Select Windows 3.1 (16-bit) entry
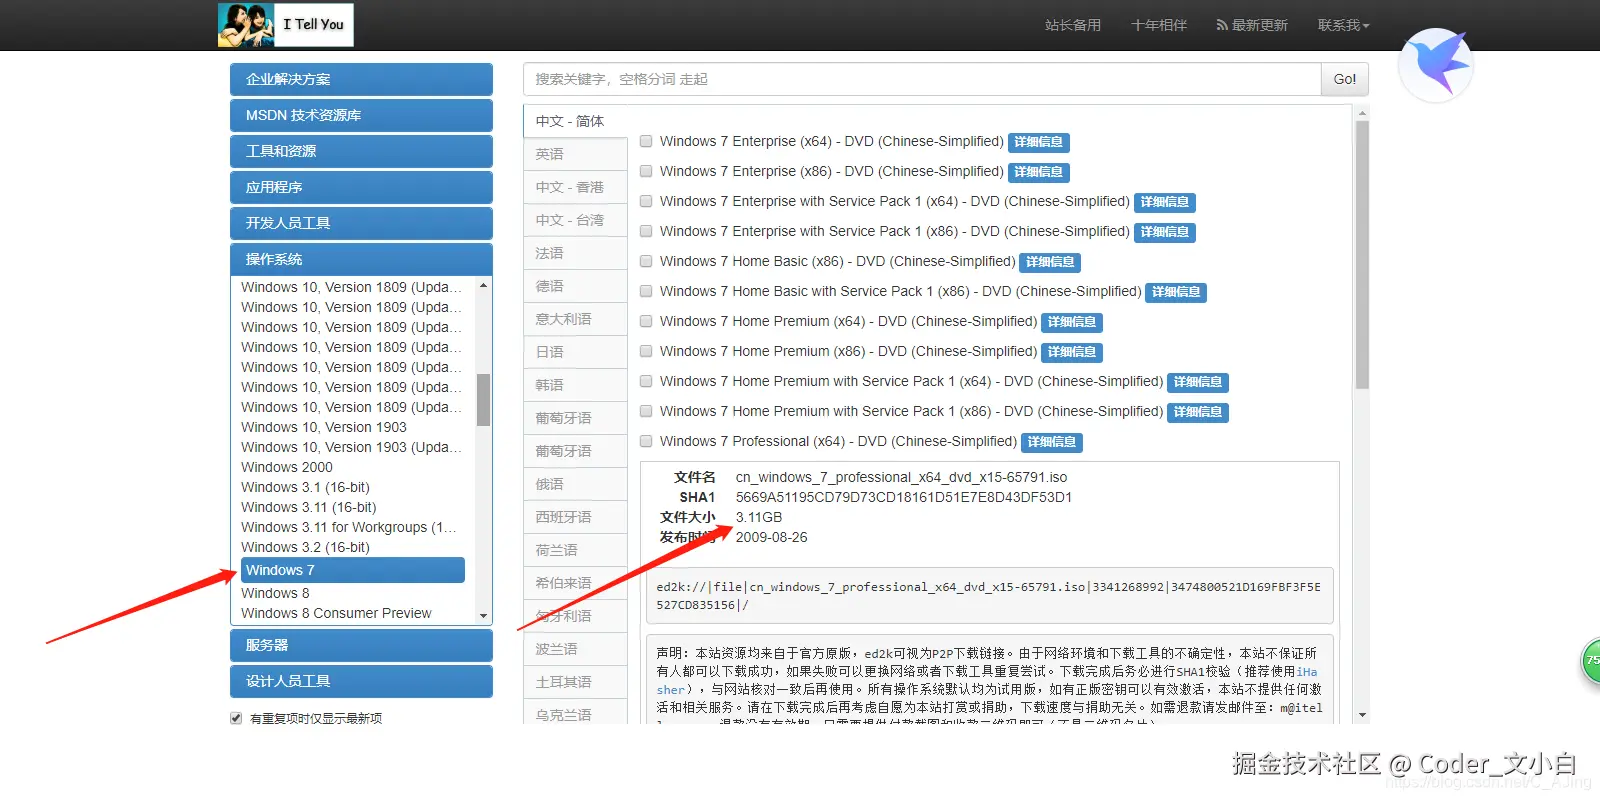The image size is (1600, 800). tap(305, 487)
